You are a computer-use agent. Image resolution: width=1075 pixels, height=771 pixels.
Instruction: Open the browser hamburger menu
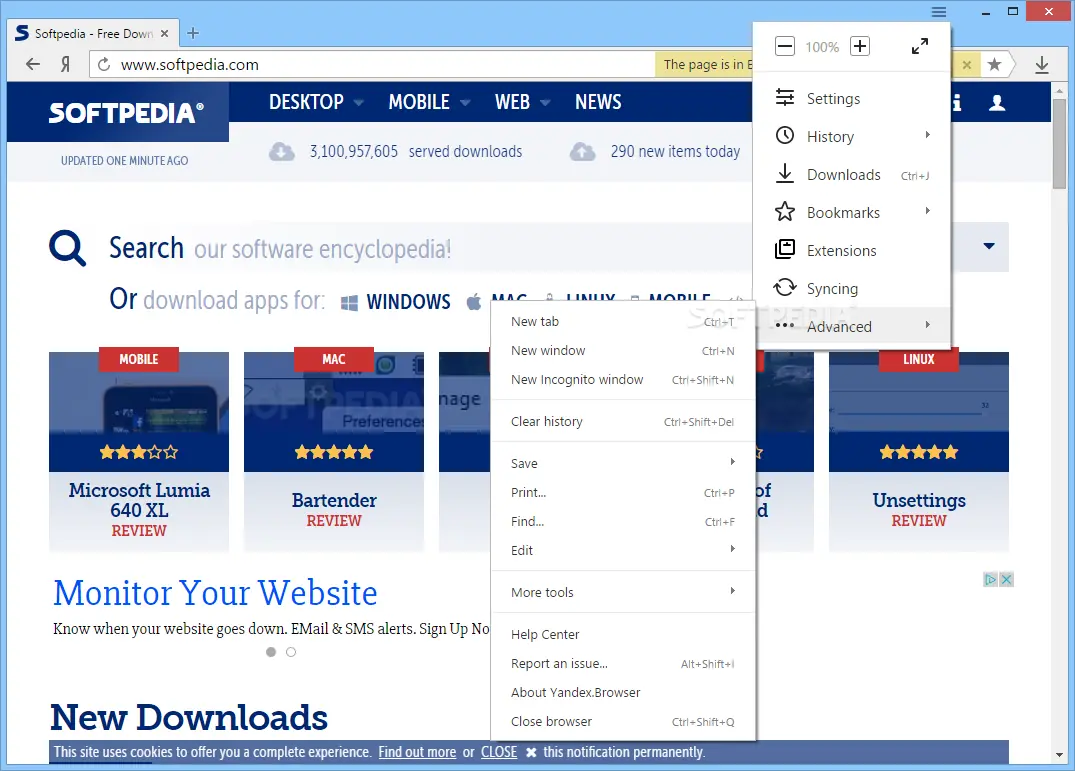939,12
